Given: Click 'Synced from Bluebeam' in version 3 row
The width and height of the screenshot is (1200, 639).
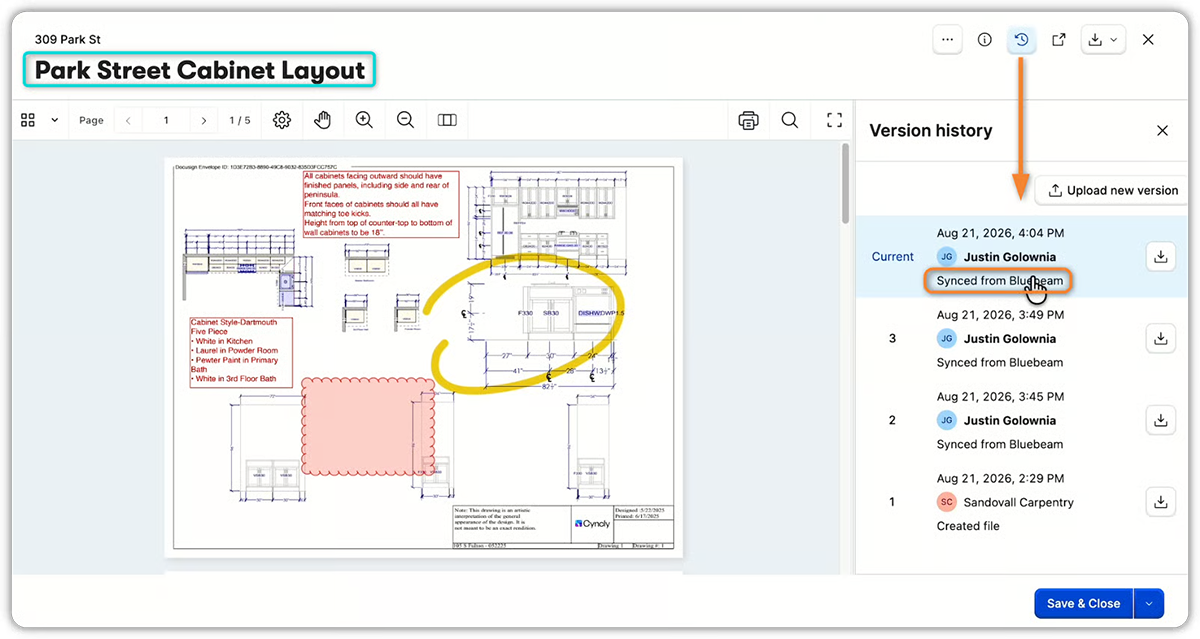Looking at the screenshot, I should pos(1000,363).
